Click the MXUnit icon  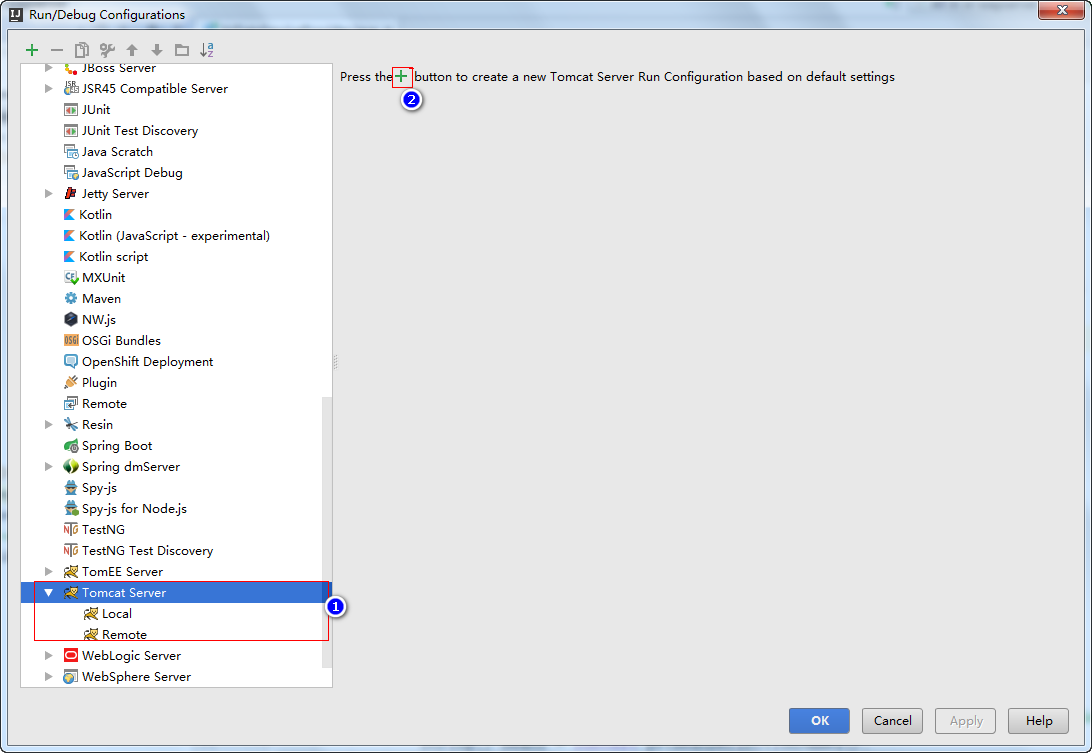70,278
